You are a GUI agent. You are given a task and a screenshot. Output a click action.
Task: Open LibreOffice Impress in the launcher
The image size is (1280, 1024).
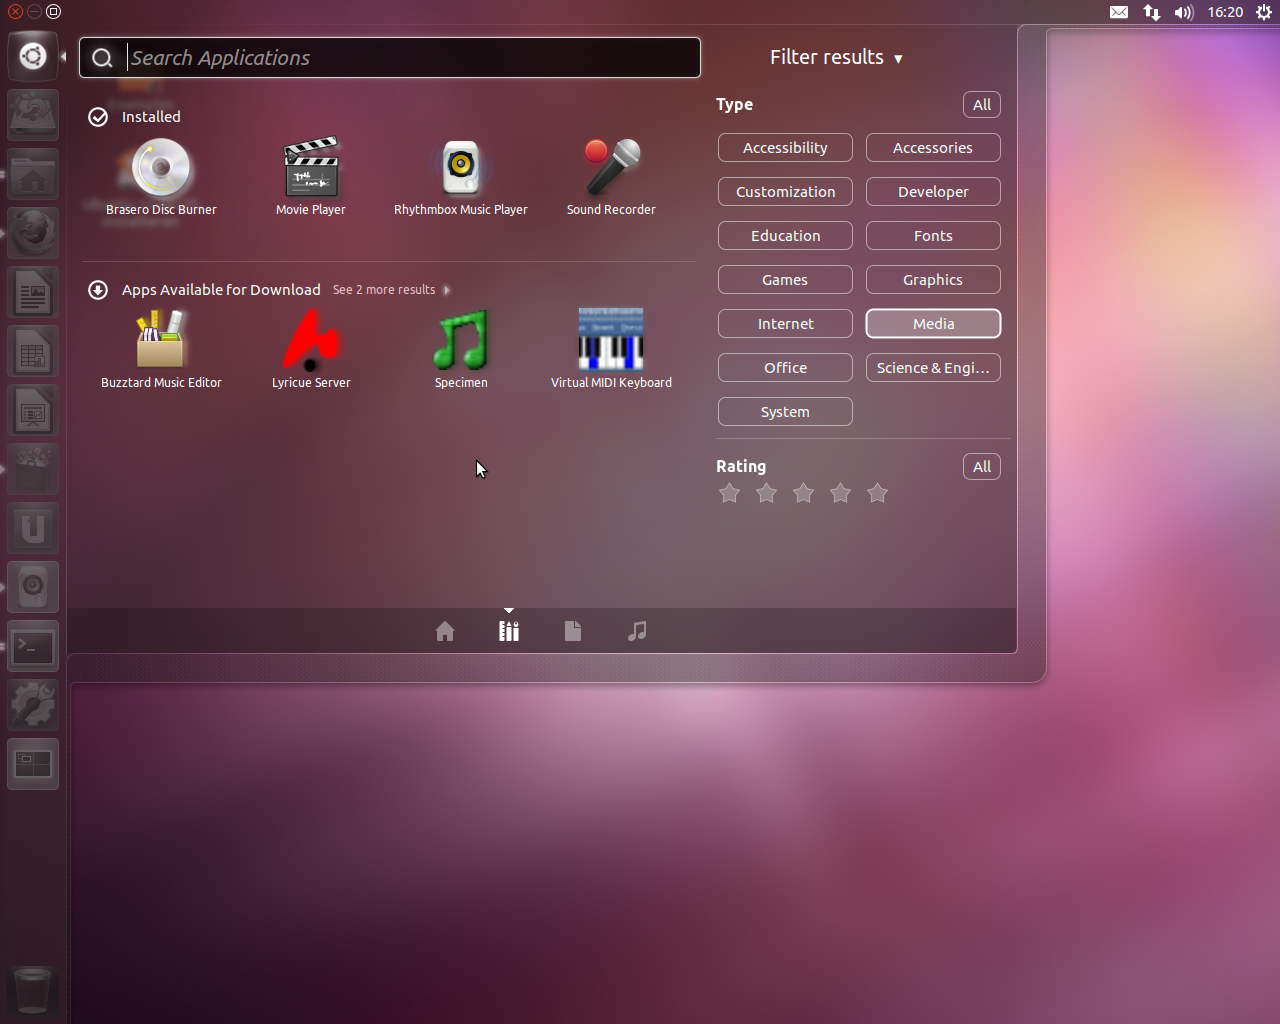pos(33,410)
